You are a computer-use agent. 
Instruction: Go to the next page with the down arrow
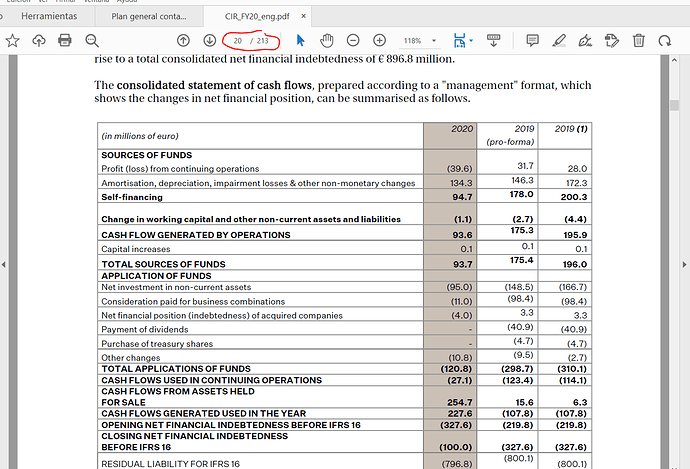[x=209, y=40]
